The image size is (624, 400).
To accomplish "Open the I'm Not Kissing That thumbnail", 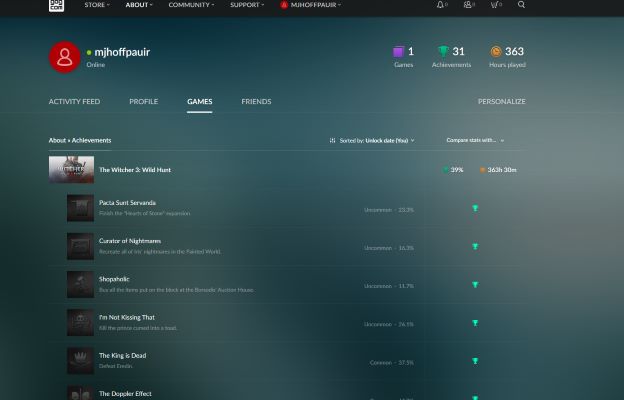I will pyautogui.click(x=80, y=322).
